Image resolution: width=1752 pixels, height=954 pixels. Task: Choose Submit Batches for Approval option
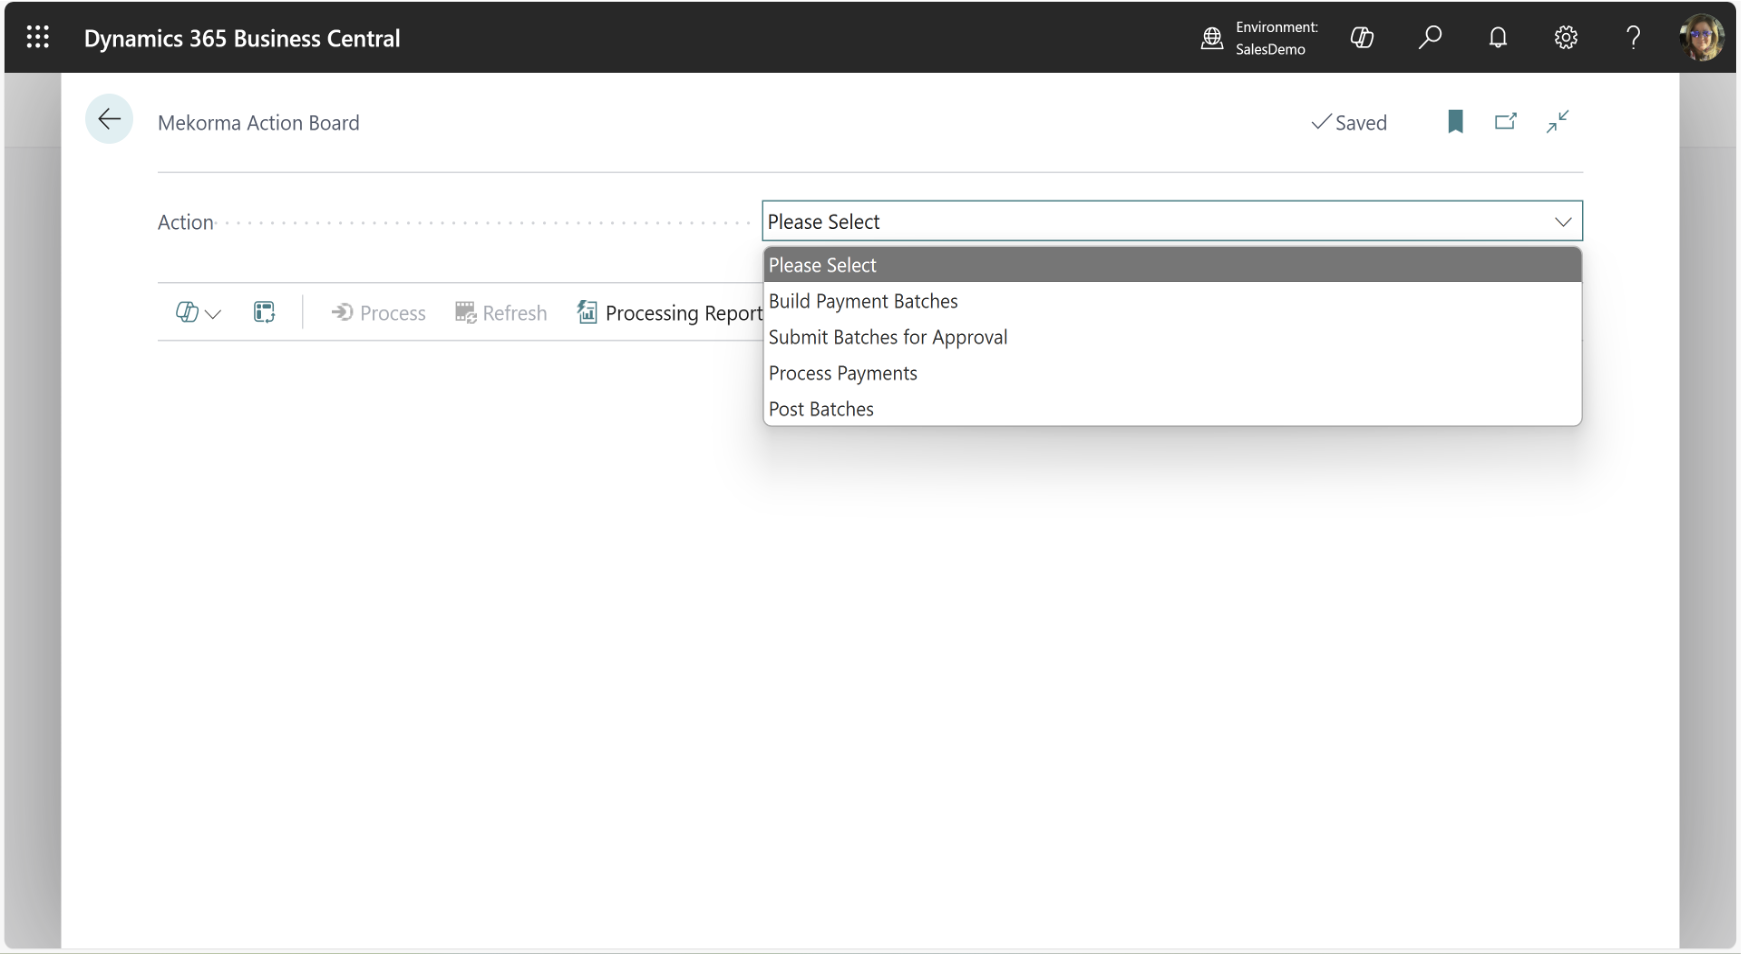coord(887,337)
